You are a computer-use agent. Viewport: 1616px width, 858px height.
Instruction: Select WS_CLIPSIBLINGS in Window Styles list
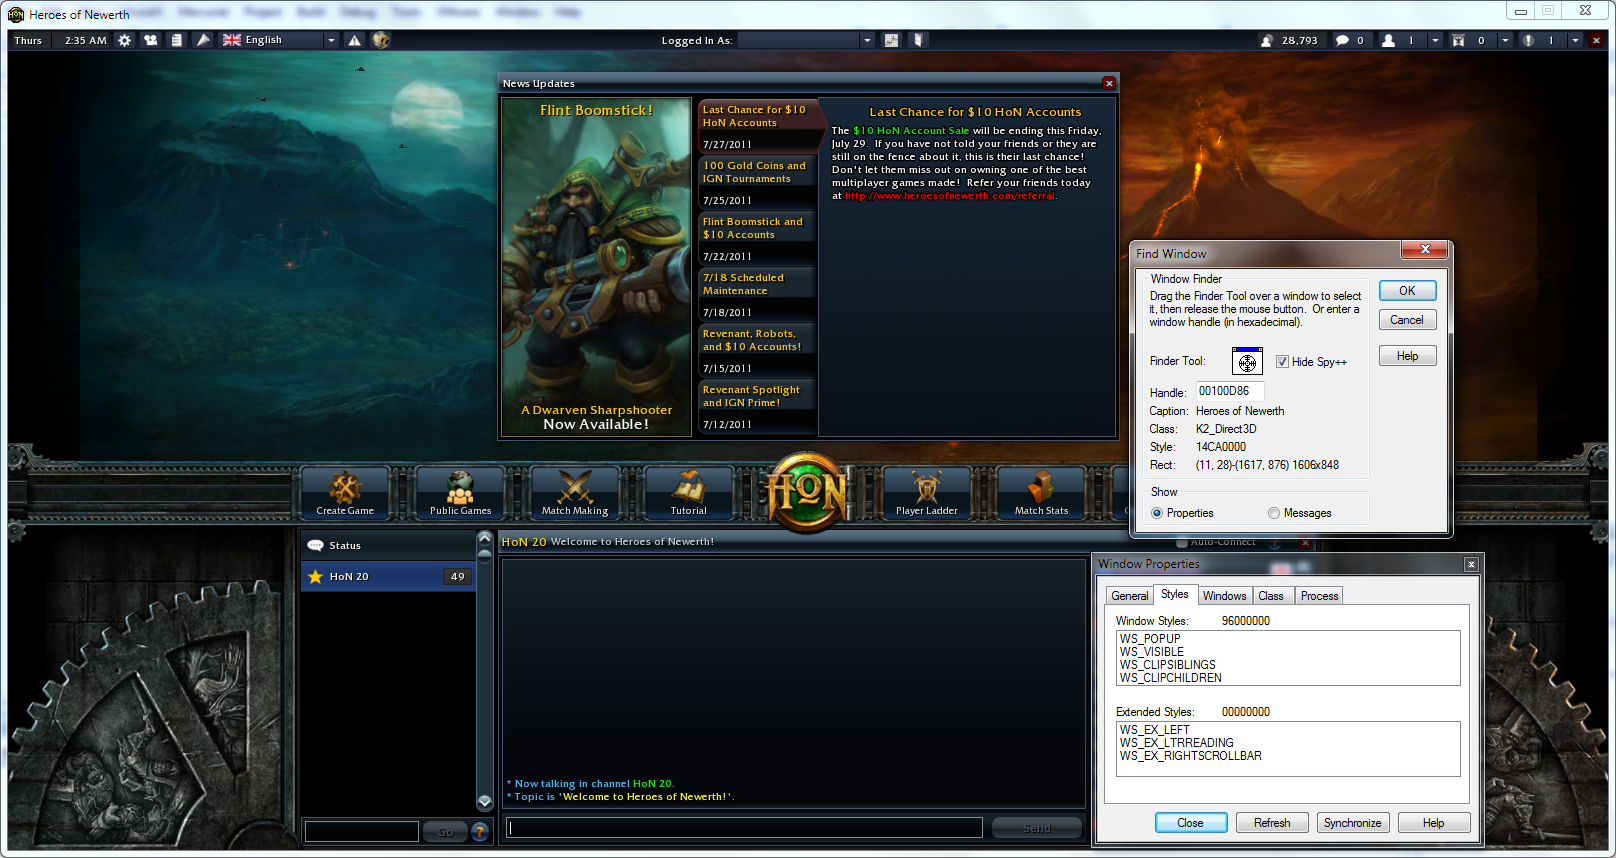pyautogui.click(x=1167, y=665)
